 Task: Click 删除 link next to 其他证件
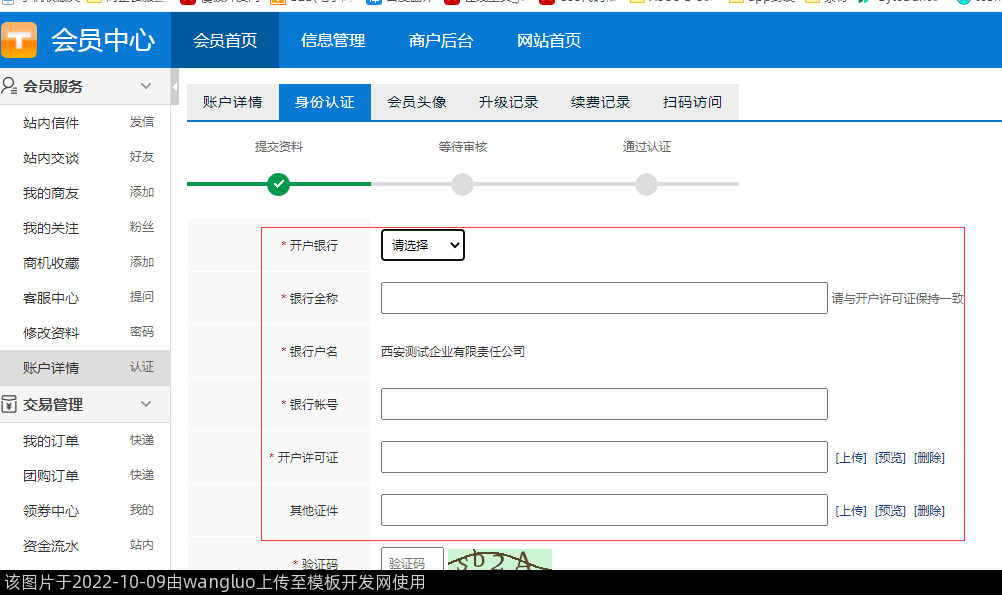point(929,511)
